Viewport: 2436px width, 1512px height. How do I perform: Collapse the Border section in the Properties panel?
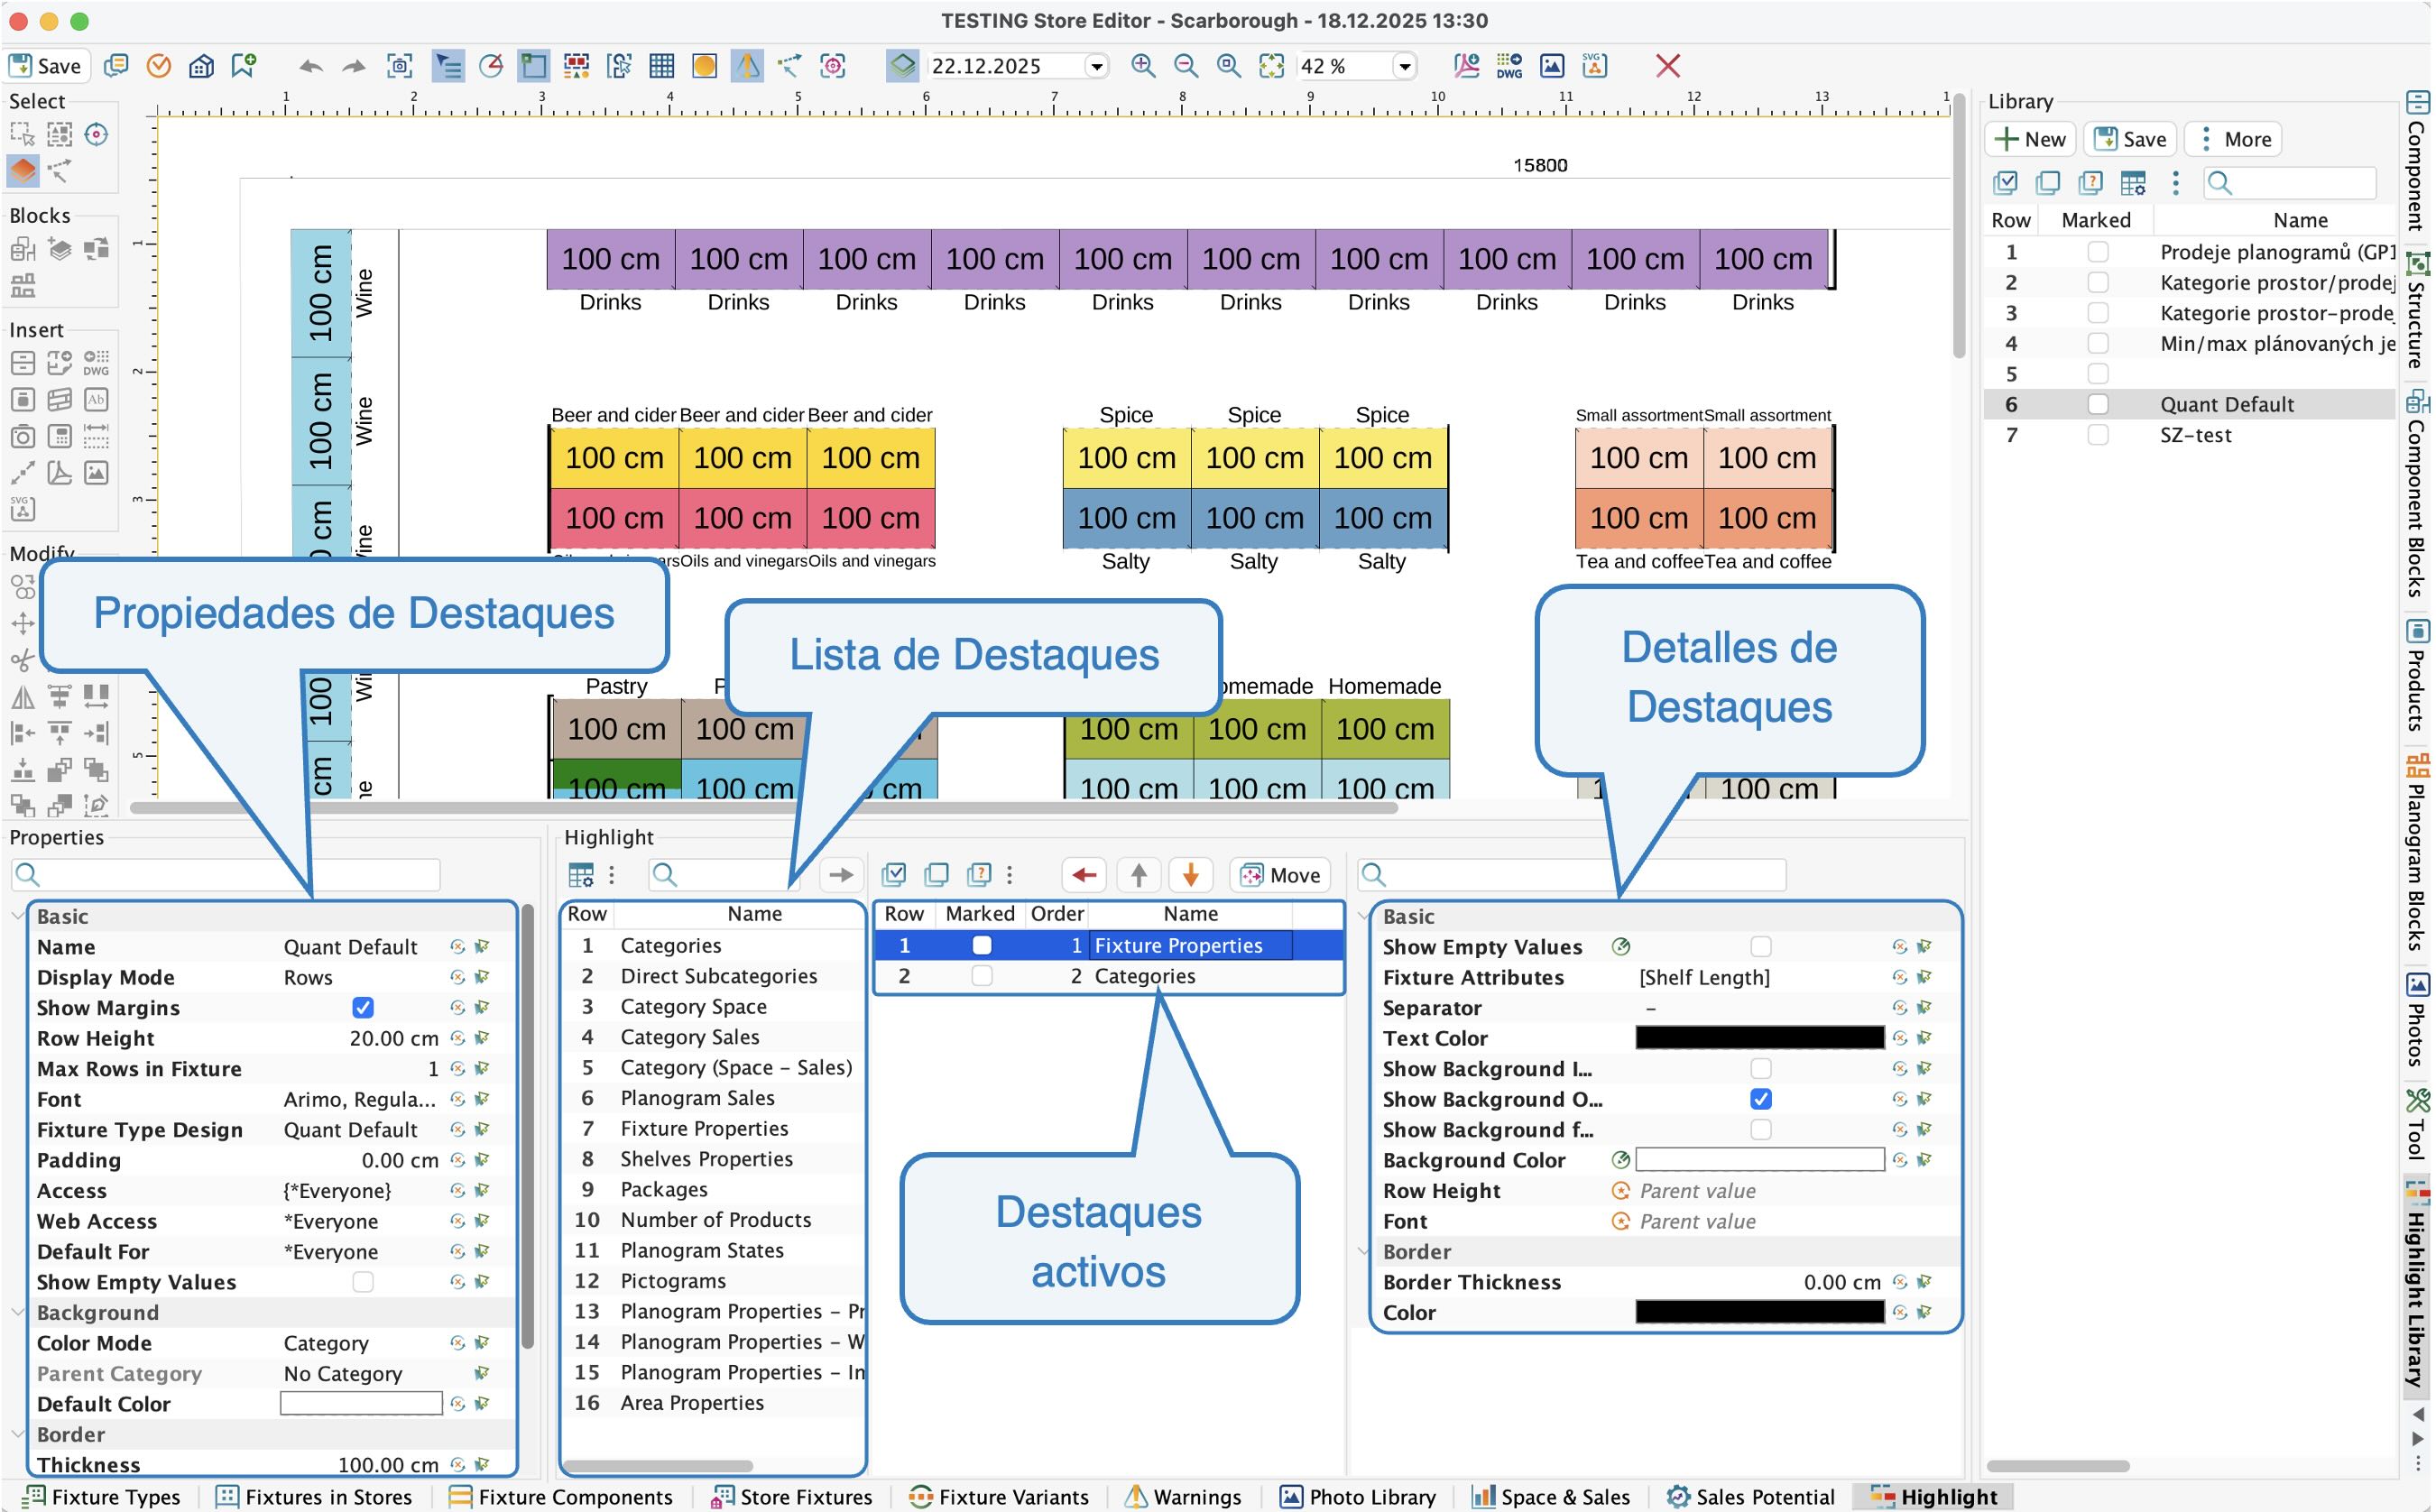(18, 1434)
